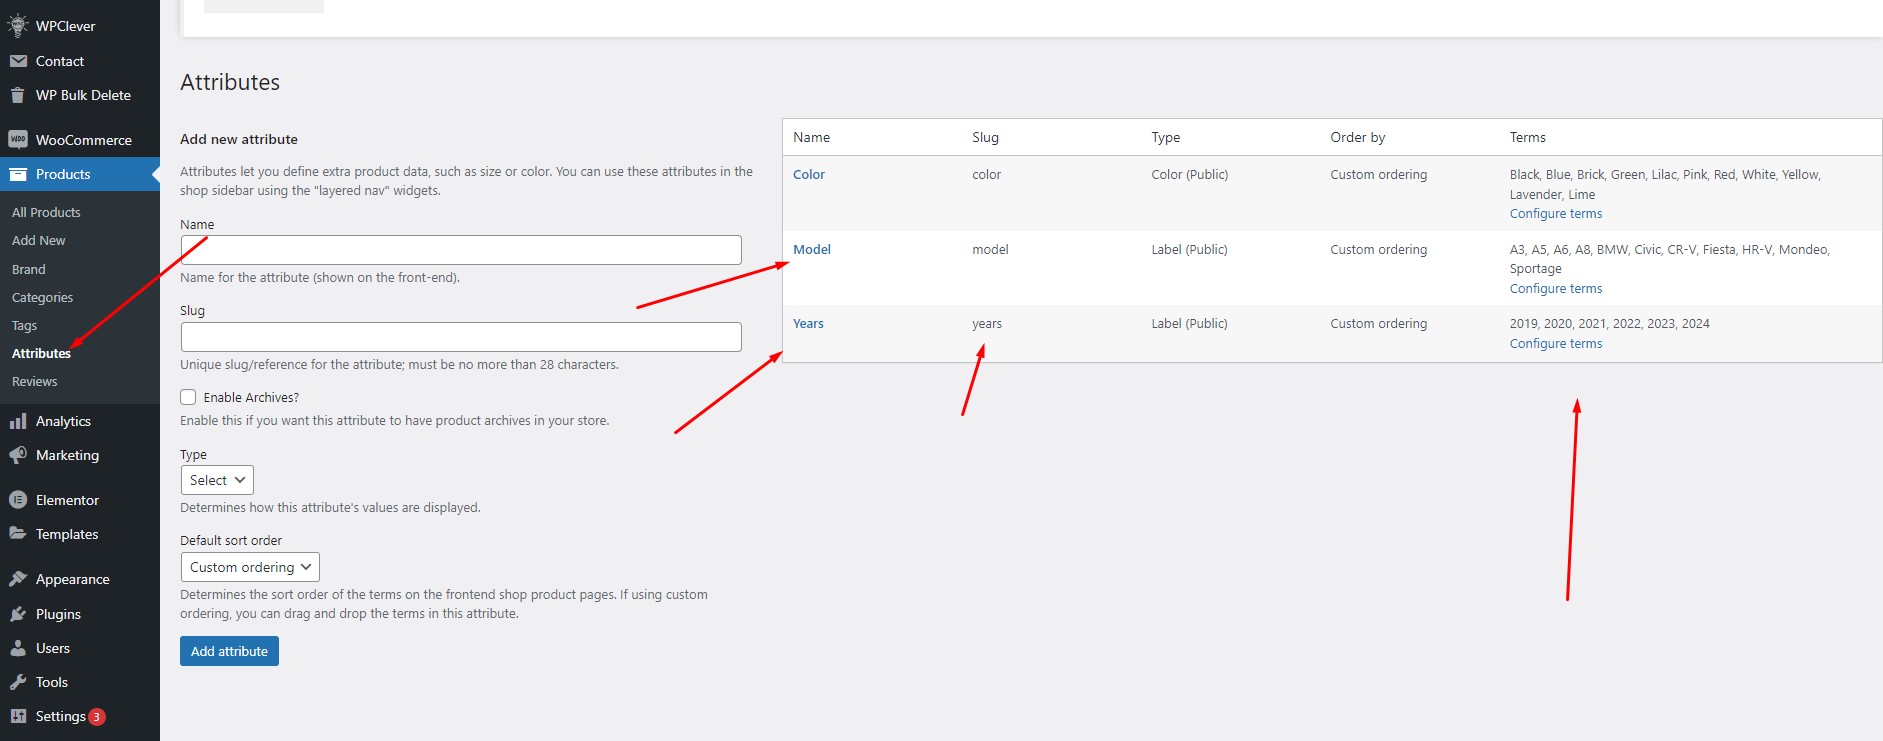Viewport: 1883px width, 741px height.
Task: Click Configure terms for Years
Action: point(1556,343)
